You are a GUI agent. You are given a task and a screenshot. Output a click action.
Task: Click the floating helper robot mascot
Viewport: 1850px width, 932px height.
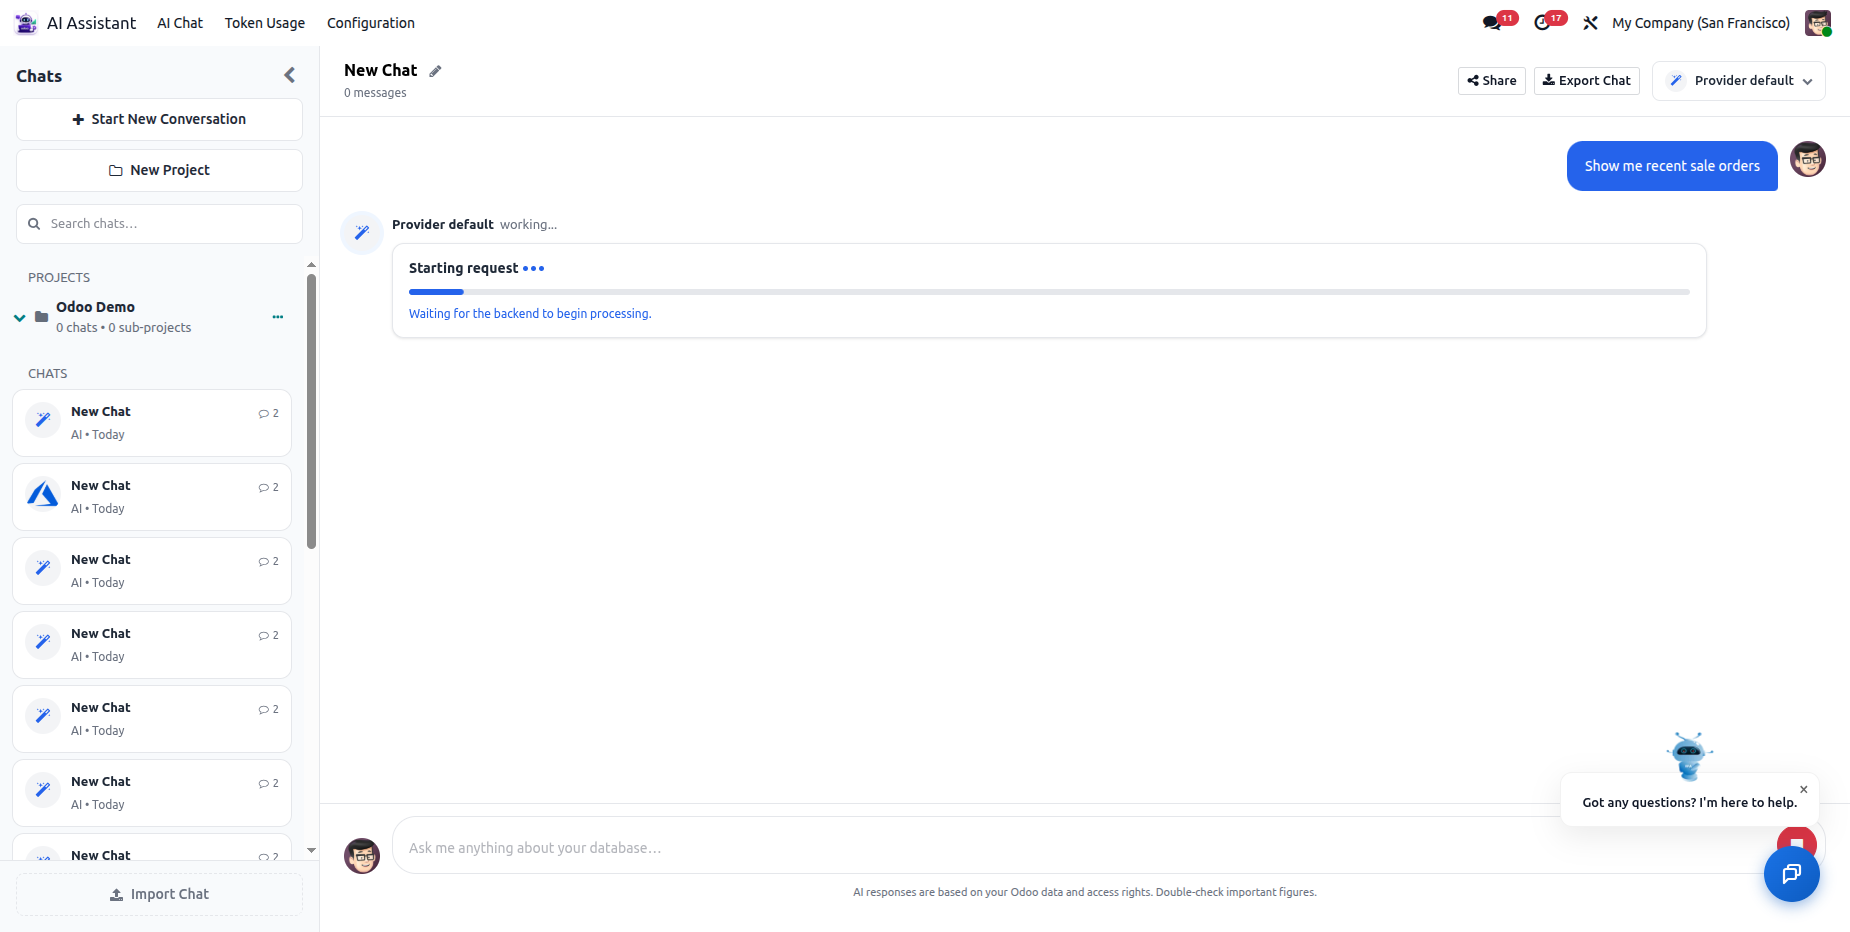[x=1689, y=755]
